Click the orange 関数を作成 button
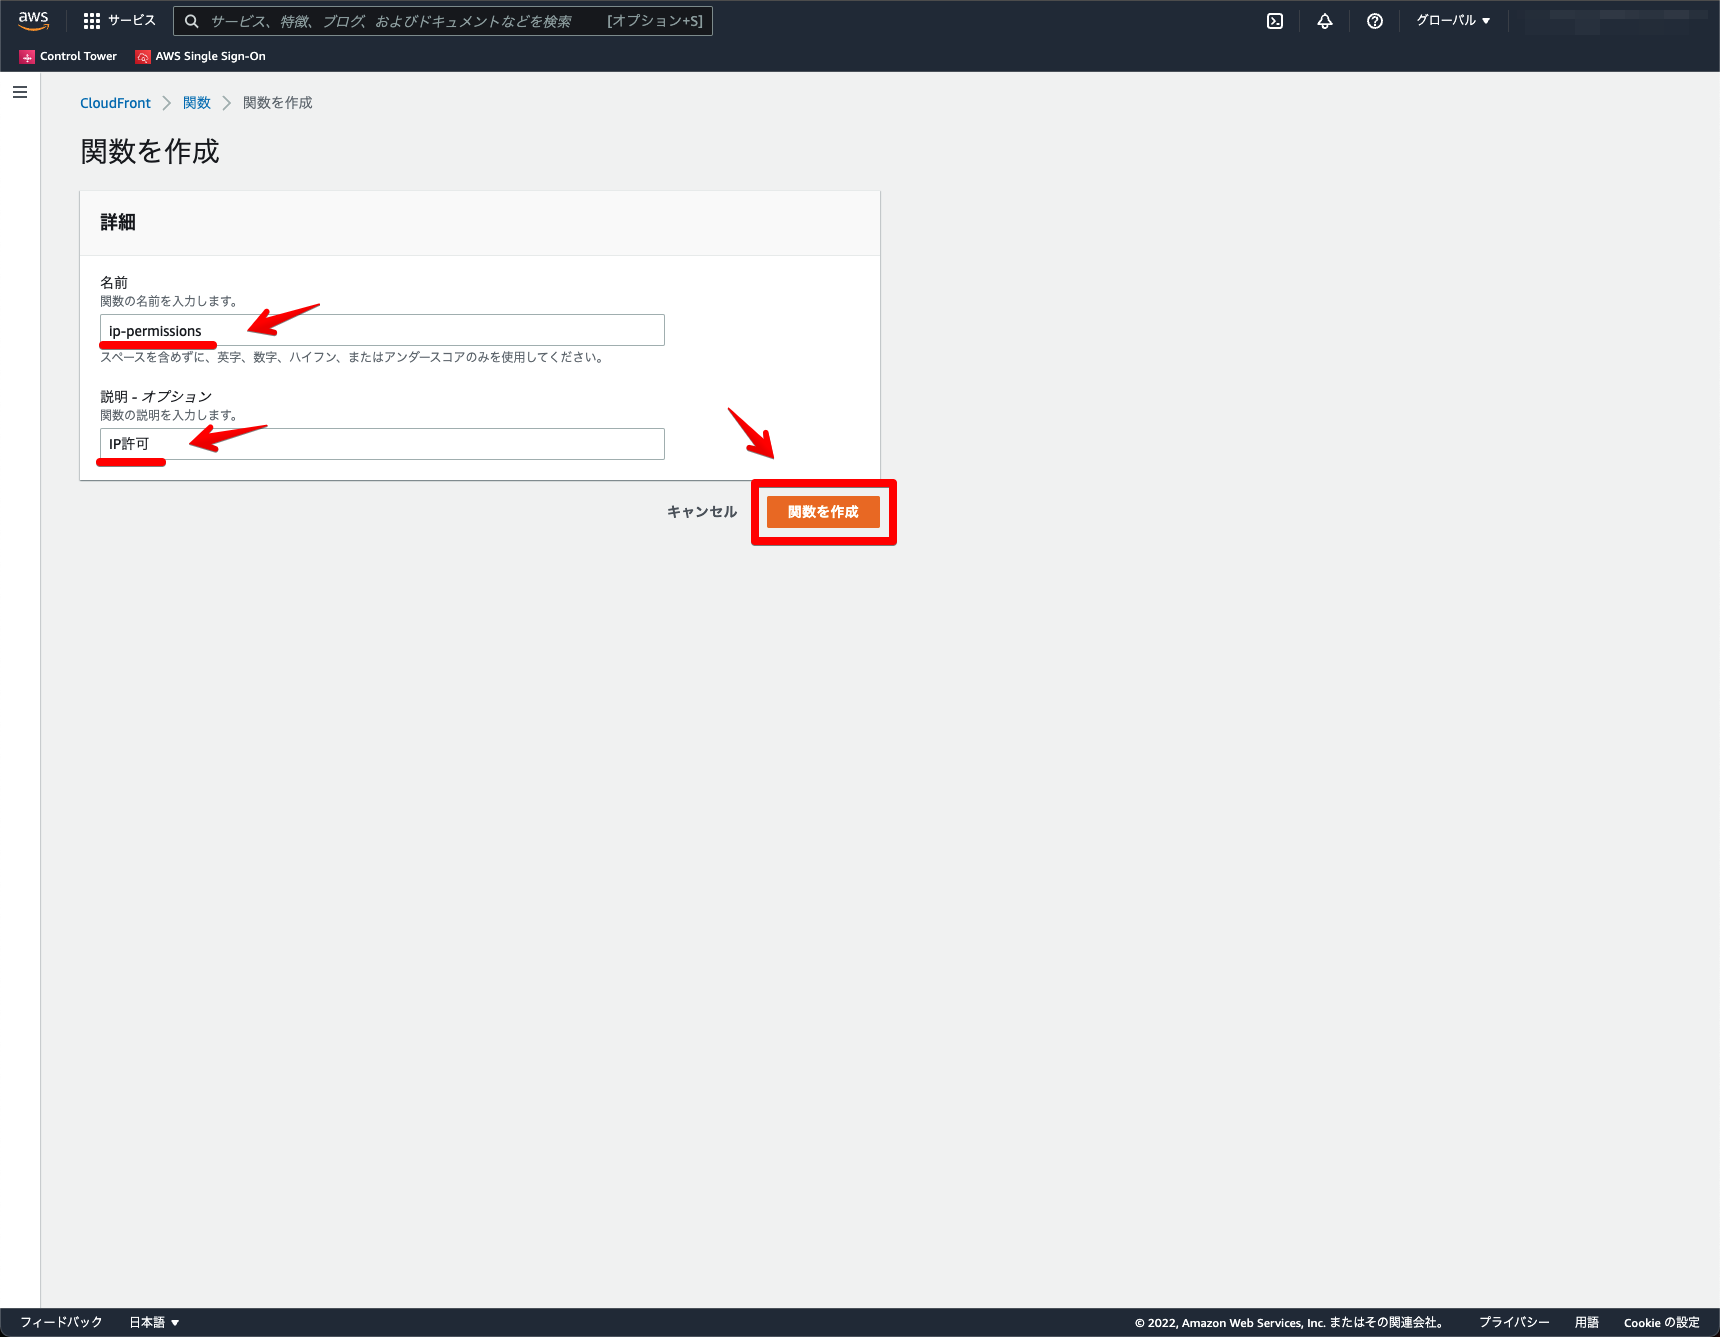 click(x=823, y=512)
